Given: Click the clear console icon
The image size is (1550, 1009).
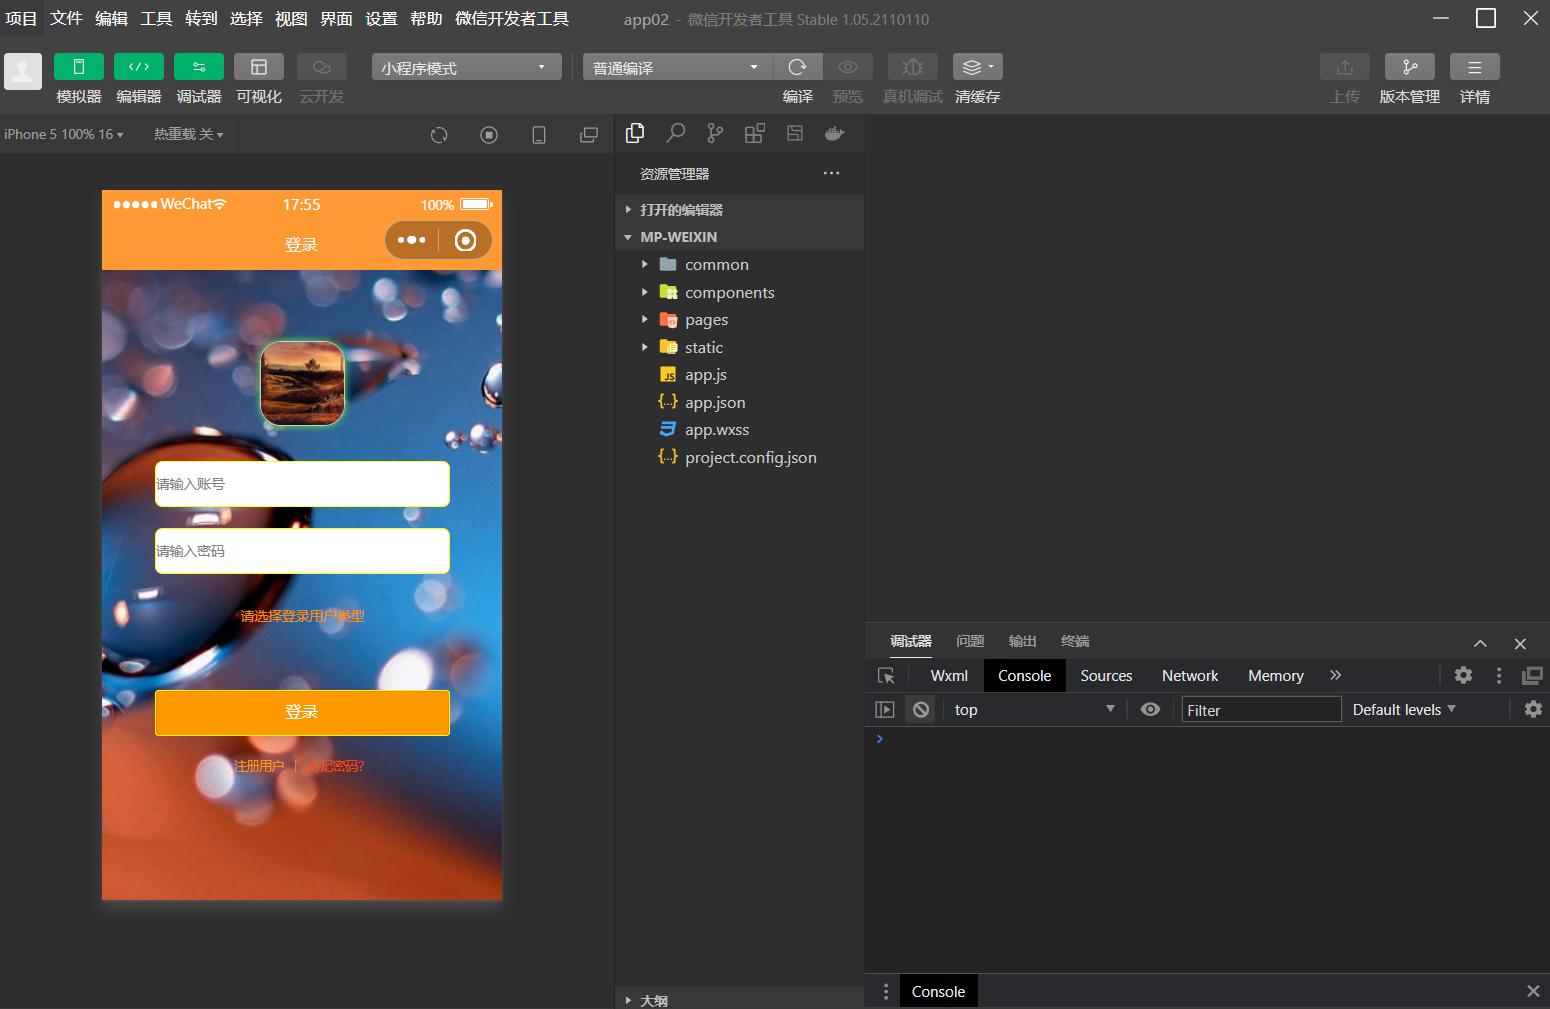Looking at the screenshot, I should pos(921,709).
